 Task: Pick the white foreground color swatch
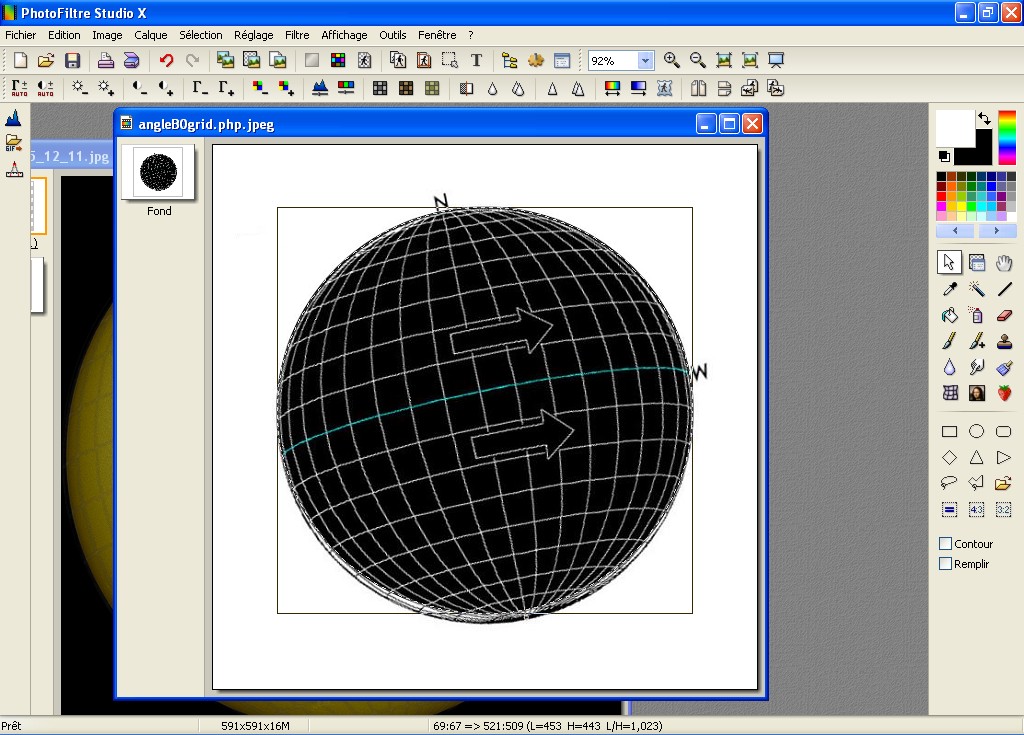tap(953, 127)
